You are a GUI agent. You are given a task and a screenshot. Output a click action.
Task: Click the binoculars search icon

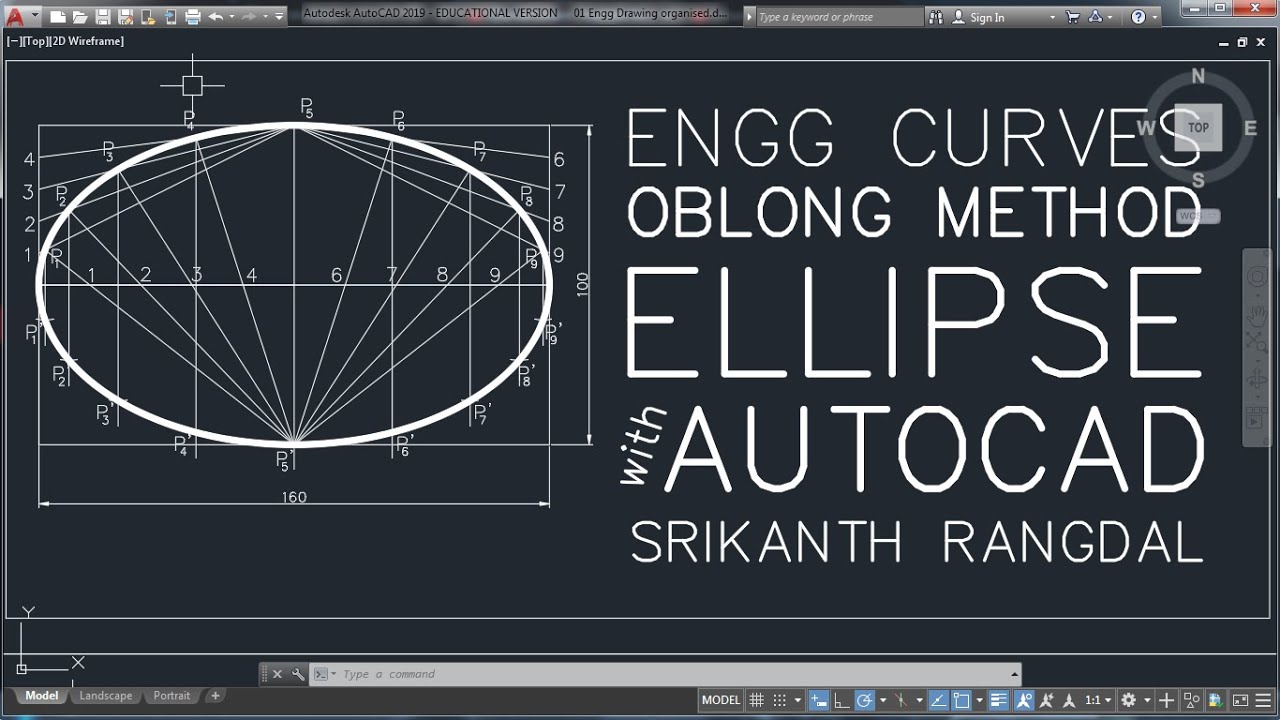[x=936, y=17]
